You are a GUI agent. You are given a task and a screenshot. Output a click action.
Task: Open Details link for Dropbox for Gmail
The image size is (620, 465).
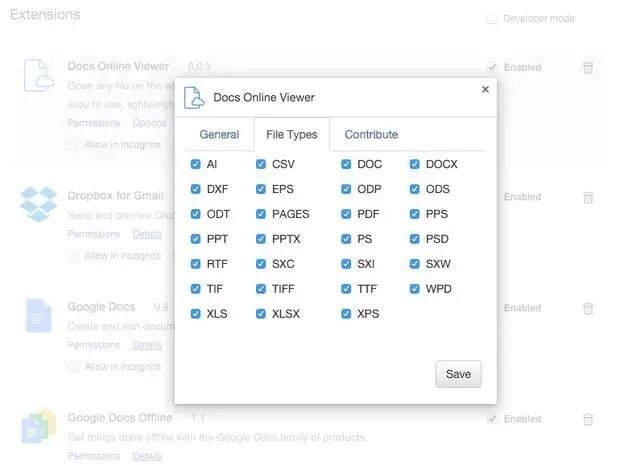(147, 234)
